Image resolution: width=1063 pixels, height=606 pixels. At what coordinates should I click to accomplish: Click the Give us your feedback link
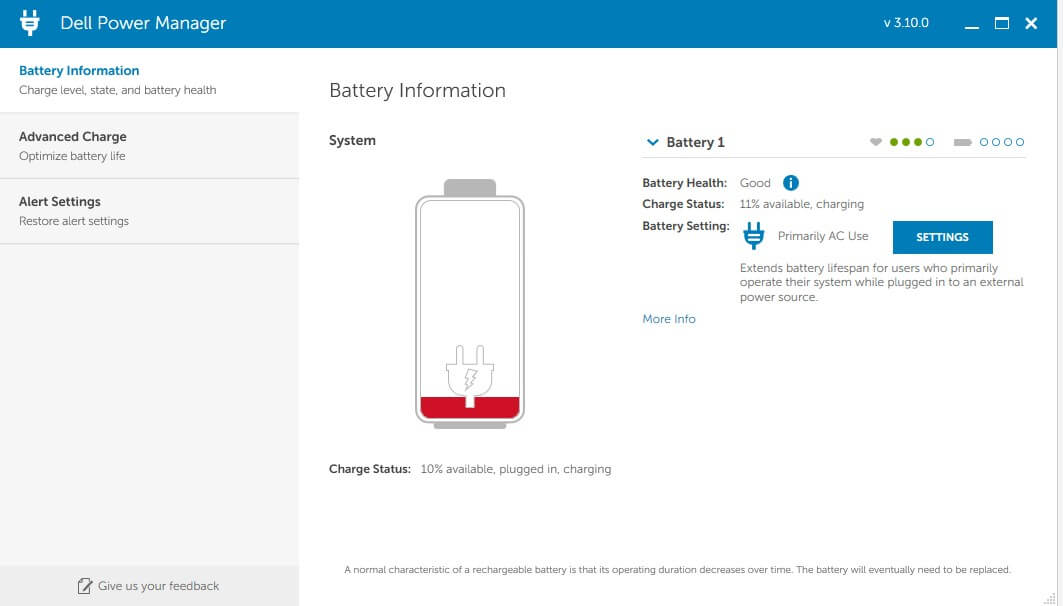click(x=158, y=586)
